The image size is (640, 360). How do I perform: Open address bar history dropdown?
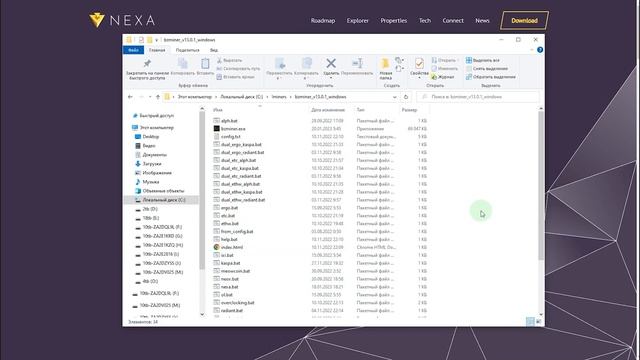pyautogui.click(x=395, y=97)
